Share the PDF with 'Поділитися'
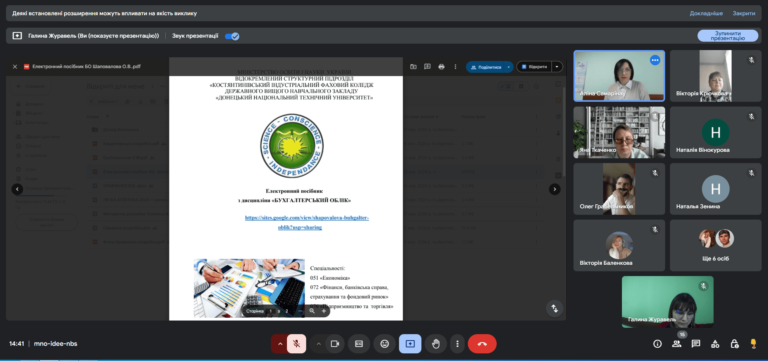Image resolution: width=768 pixels, height=361 pixels. 485,67
